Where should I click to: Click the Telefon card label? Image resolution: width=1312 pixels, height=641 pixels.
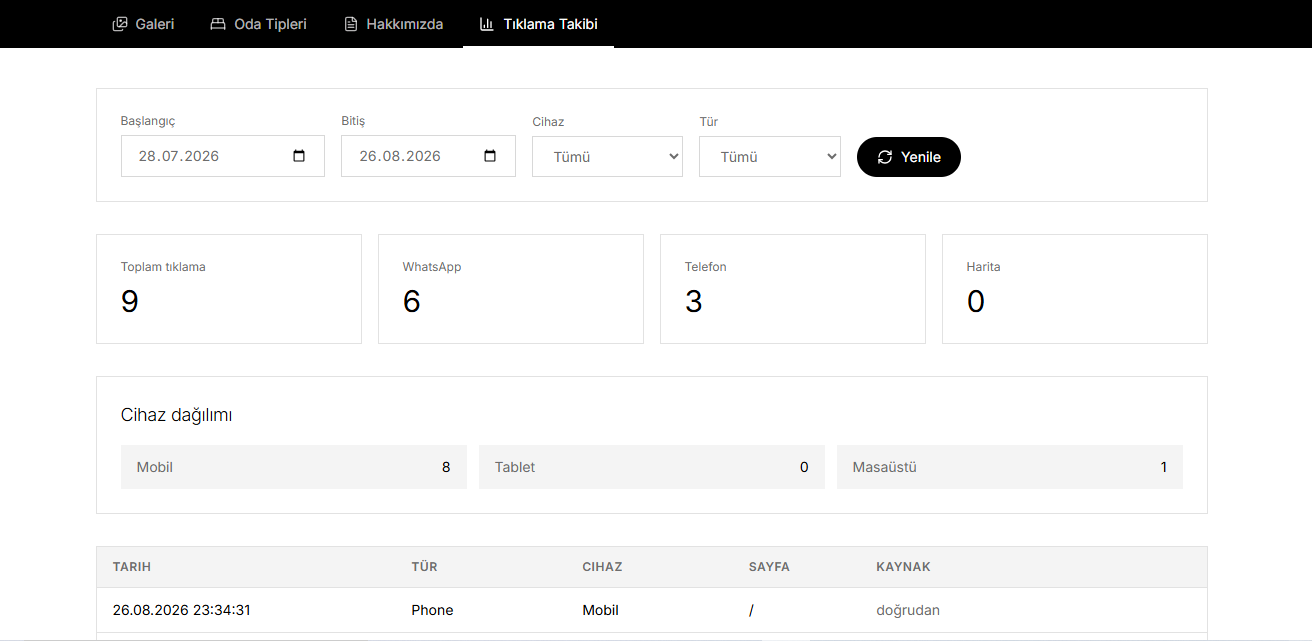706,267
